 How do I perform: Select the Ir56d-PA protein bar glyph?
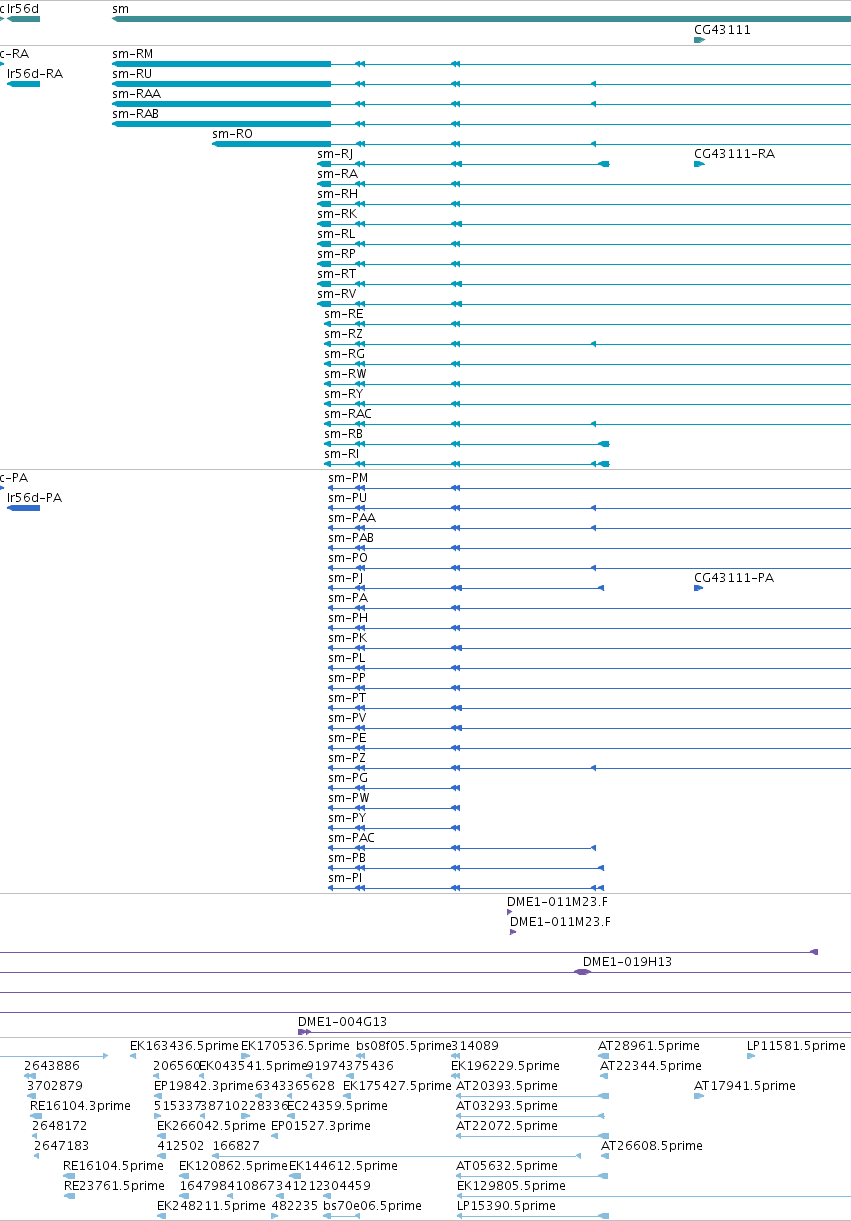pyautogui.click(x=24, y=508)
